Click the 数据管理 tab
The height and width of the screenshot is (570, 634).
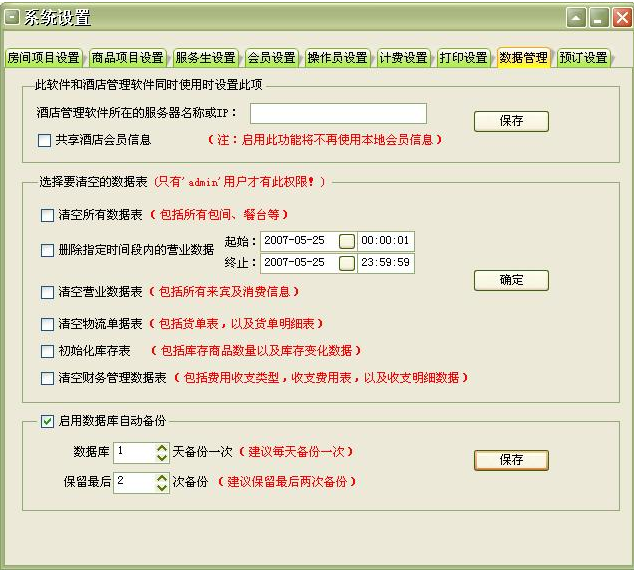(523, 57)
